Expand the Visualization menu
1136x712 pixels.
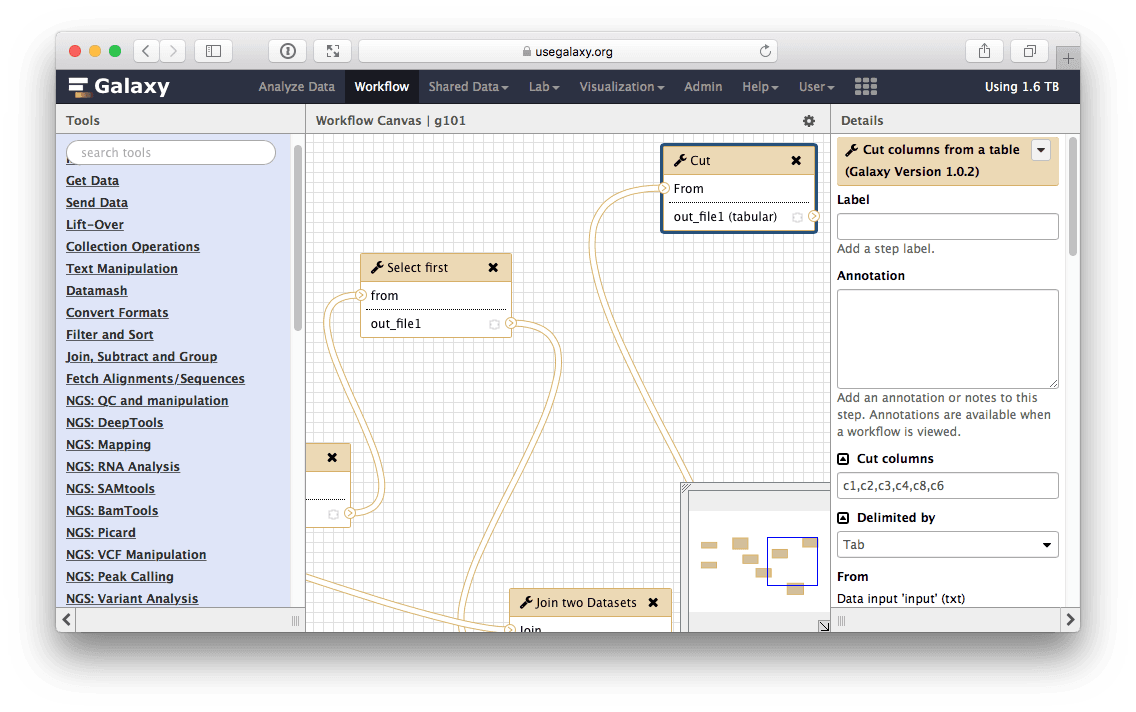point(621,87)
